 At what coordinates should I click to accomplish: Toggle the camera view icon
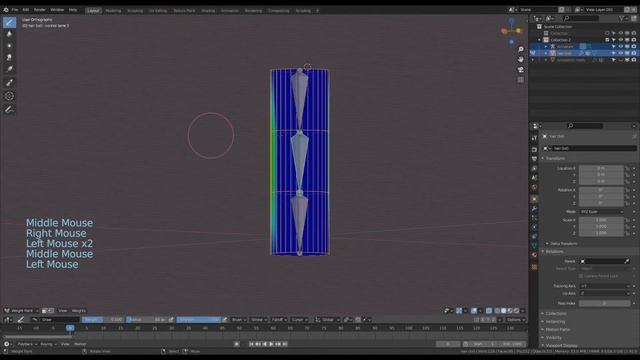[521, 70]
